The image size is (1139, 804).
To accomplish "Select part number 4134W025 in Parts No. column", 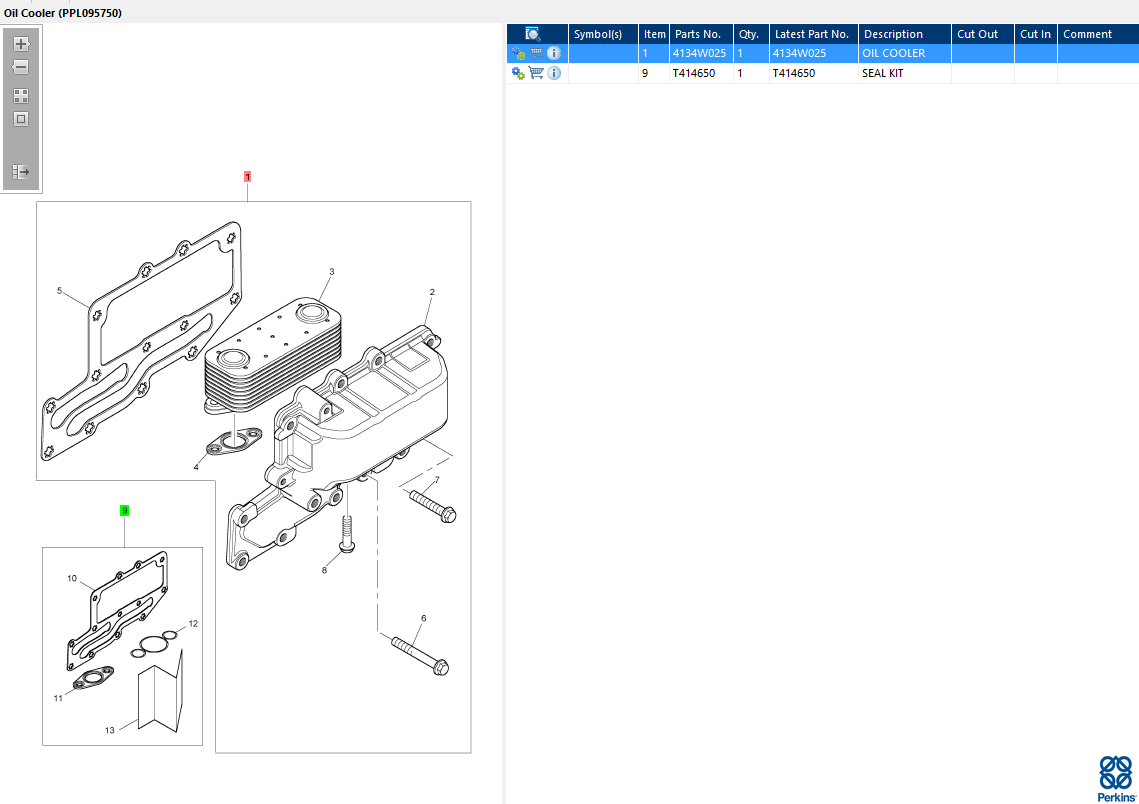I will point(700,53).
